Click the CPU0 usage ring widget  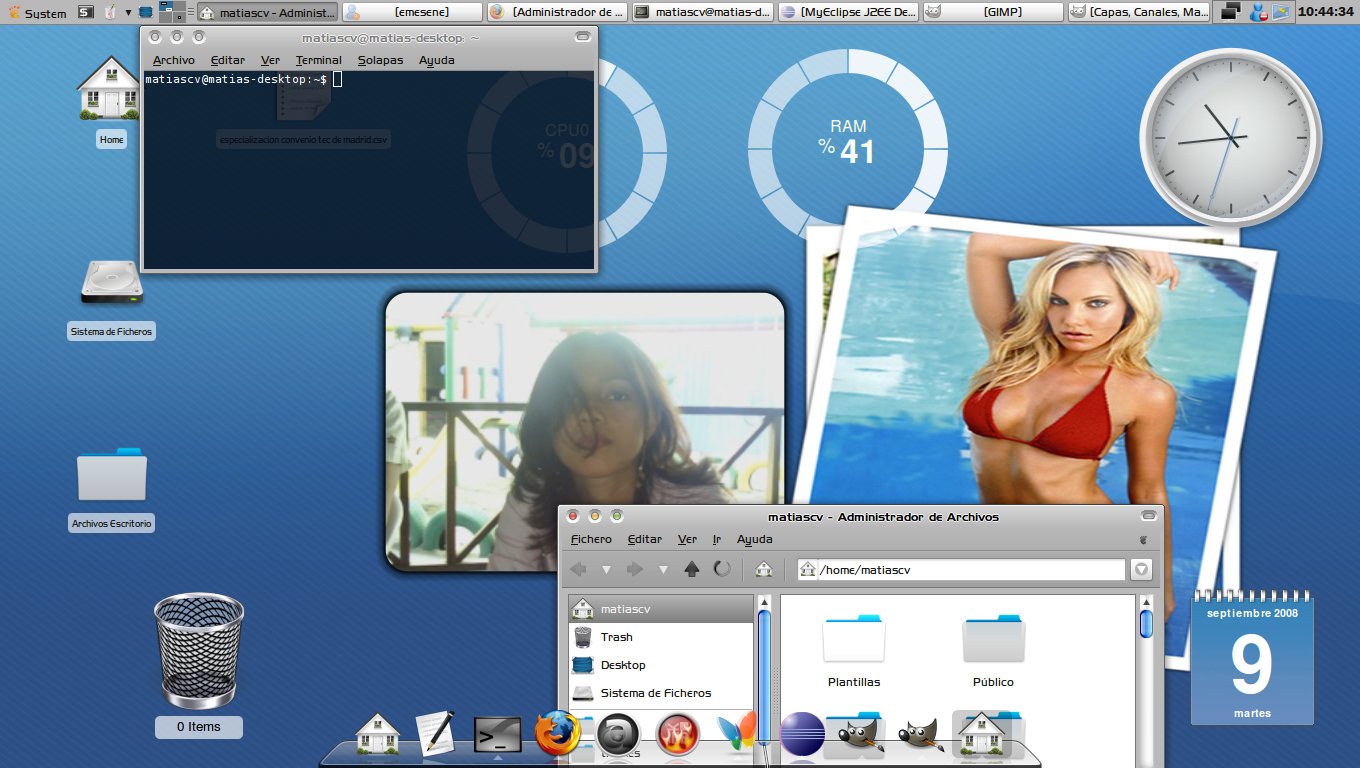click(567, 152)
